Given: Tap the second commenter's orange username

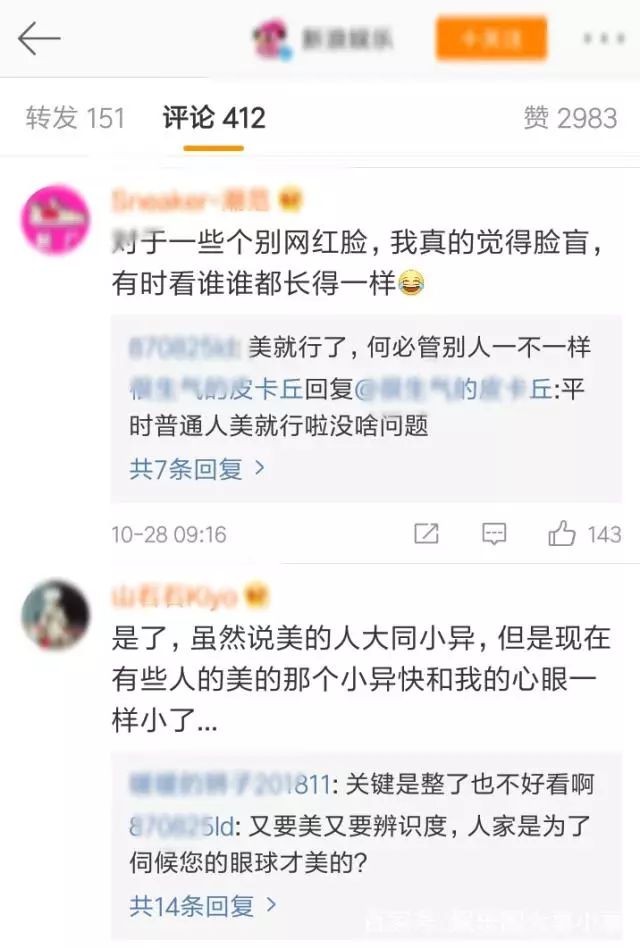Looking at the screenshot, I should pyautogui.click(x=174, y=597).
